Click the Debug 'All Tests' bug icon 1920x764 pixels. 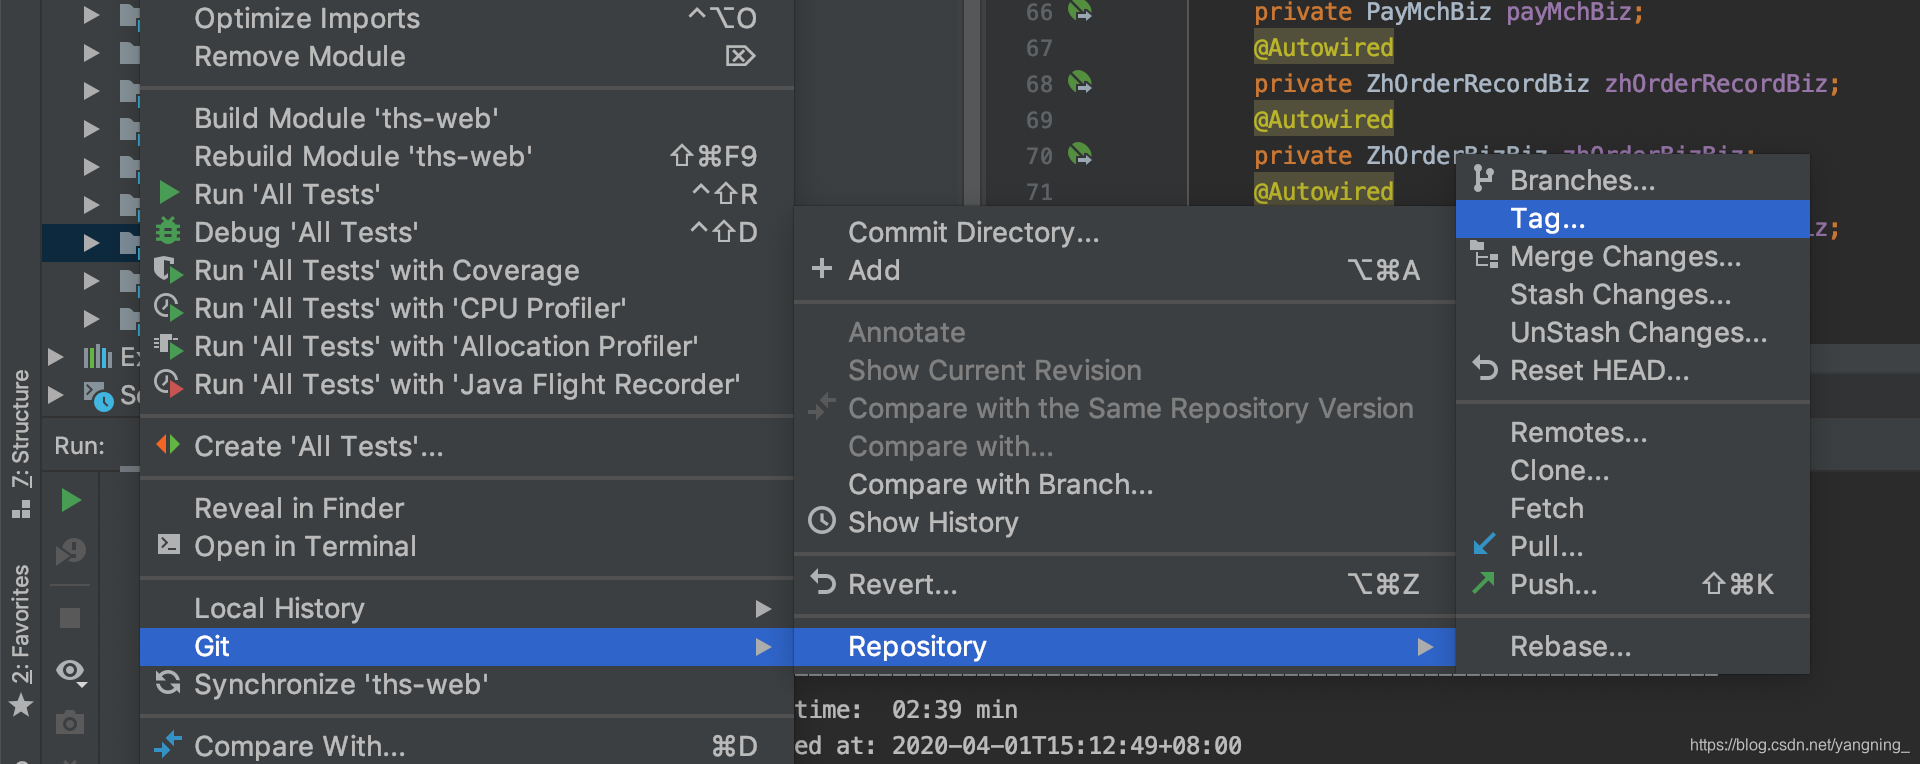tap(168, 231)
